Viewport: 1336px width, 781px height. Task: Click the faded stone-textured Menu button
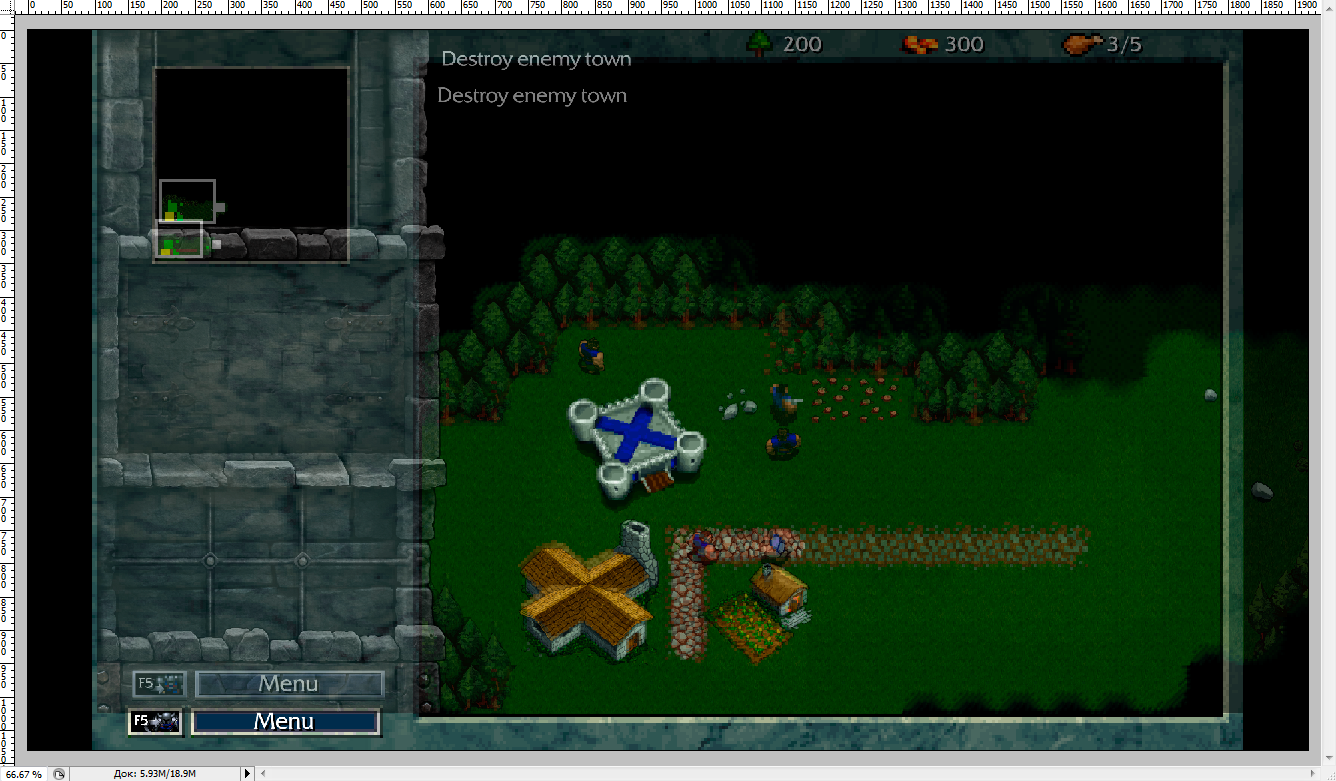(289, 684)
